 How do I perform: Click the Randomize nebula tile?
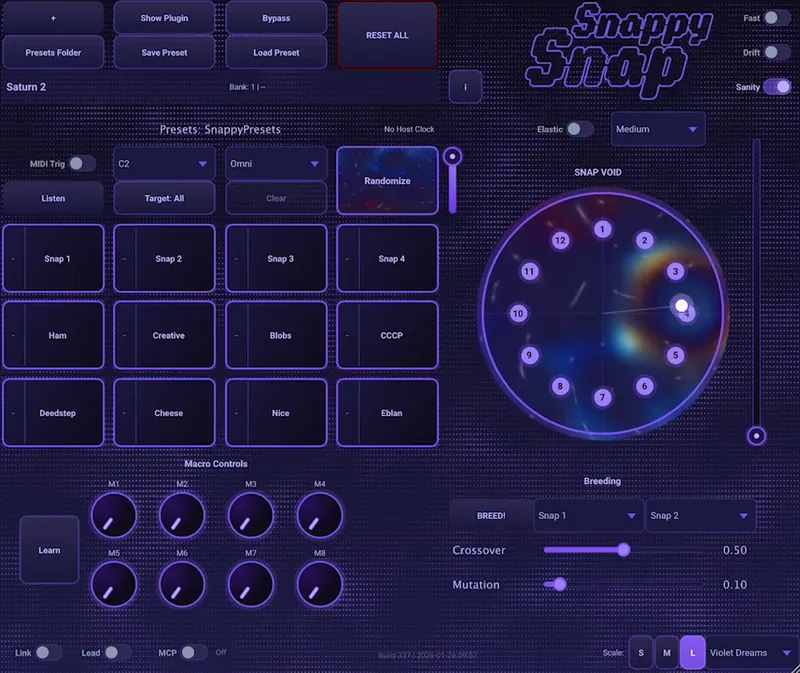coord(388,181)
